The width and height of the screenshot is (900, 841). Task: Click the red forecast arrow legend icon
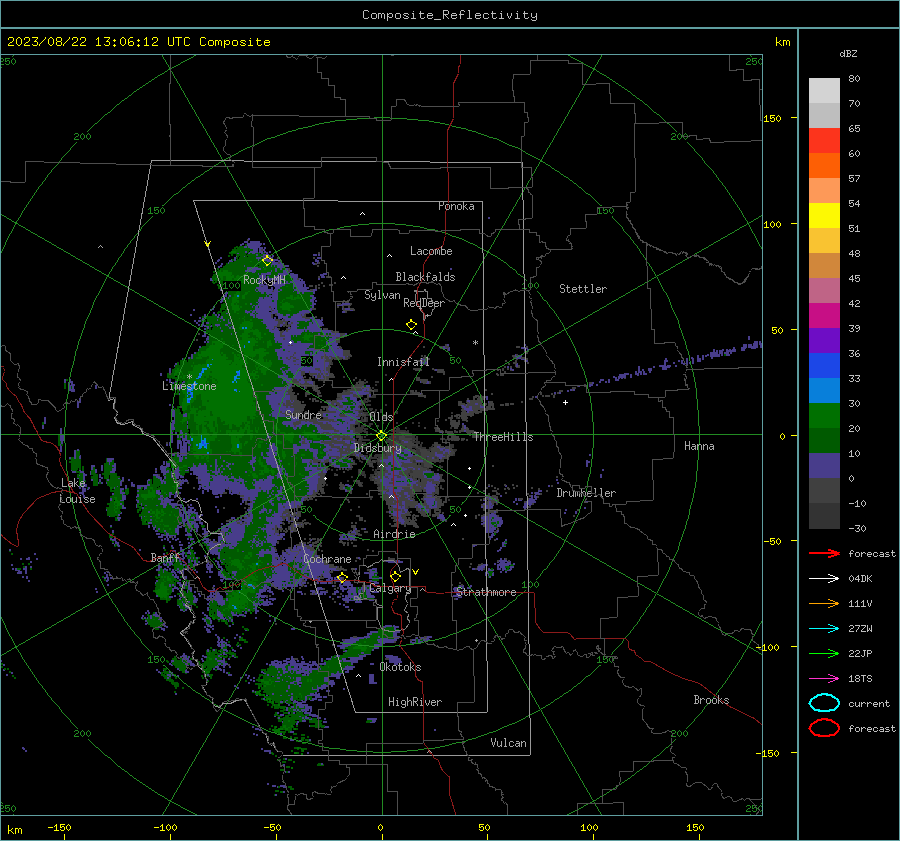pos(824,553)
